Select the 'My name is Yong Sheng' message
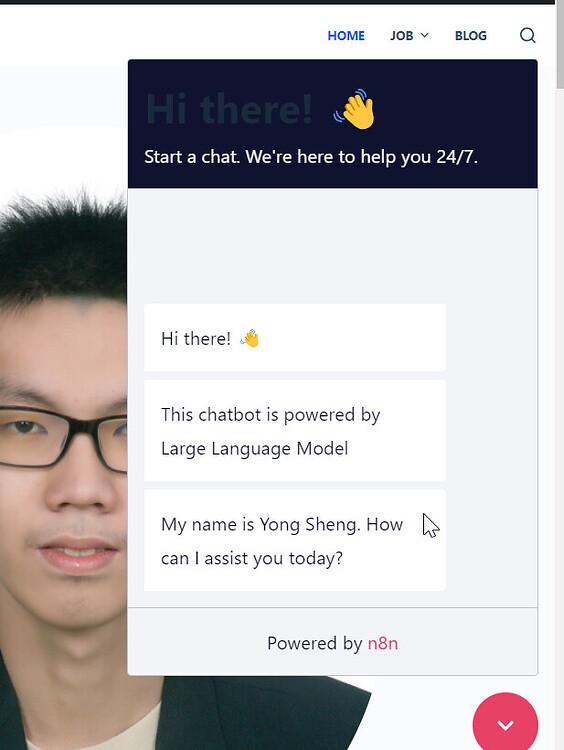 coord(295,540)
